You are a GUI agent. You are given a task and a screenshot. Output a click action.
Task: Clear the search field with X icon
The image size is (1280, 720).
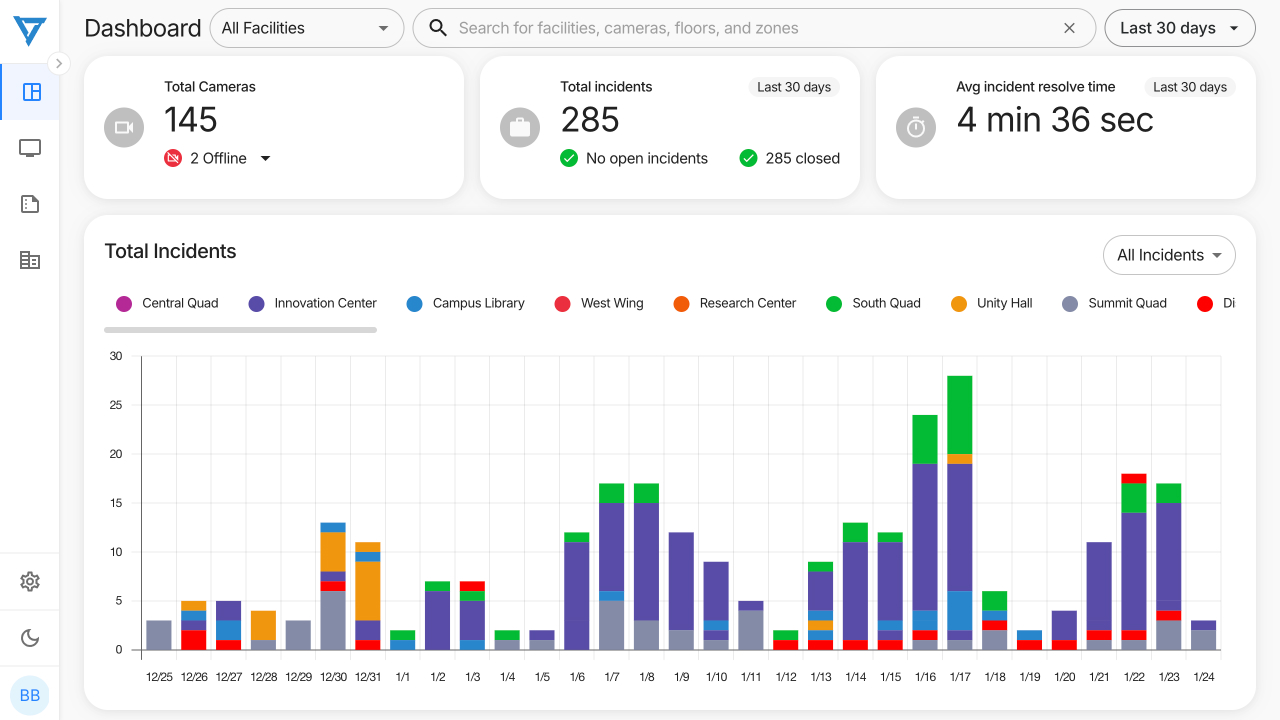click(1069, 28)
